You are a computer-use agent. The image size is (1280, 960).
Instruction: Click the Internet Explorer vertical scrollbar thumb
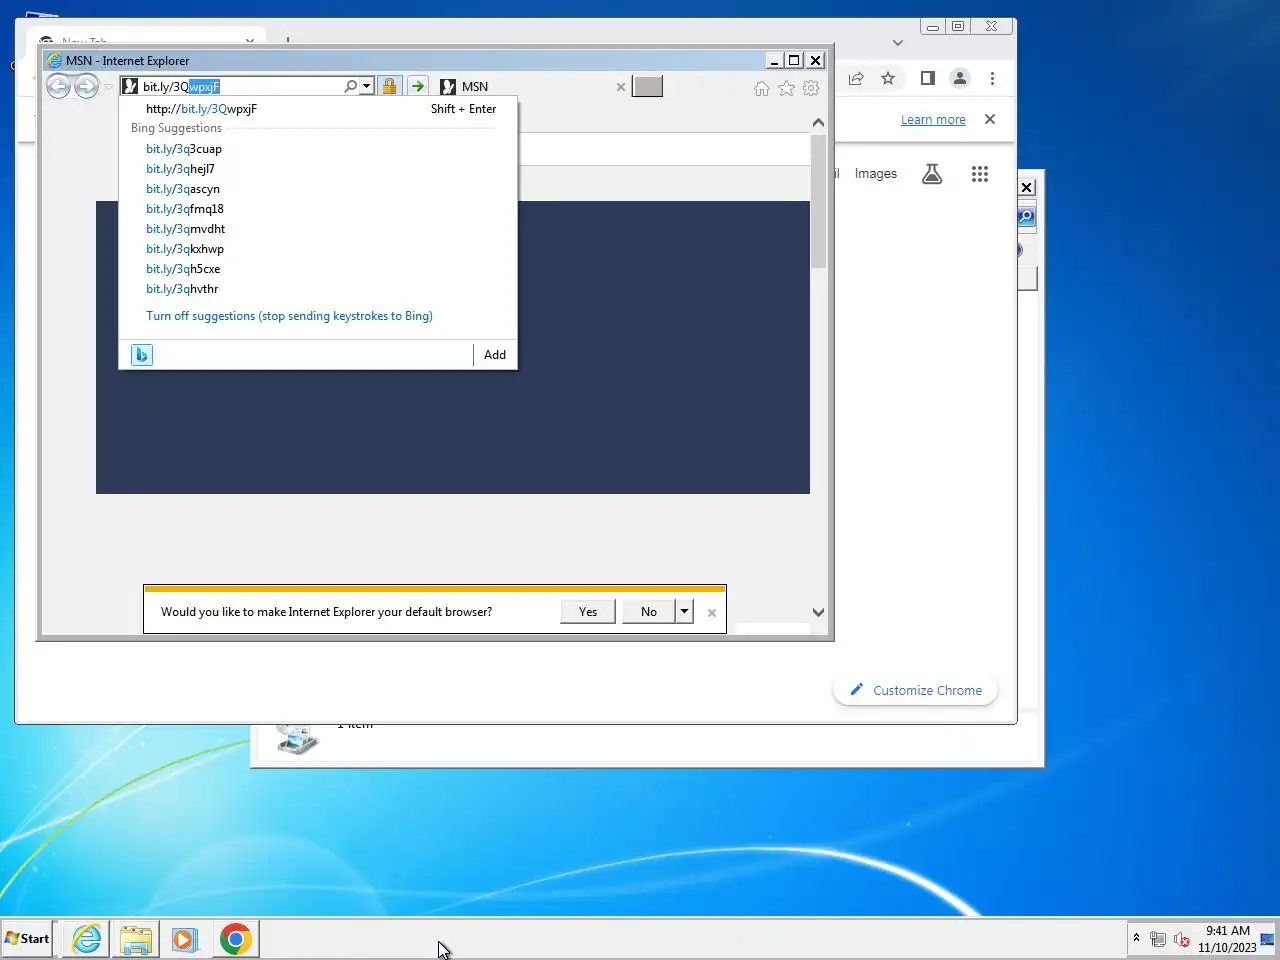(x=818, y=201)
